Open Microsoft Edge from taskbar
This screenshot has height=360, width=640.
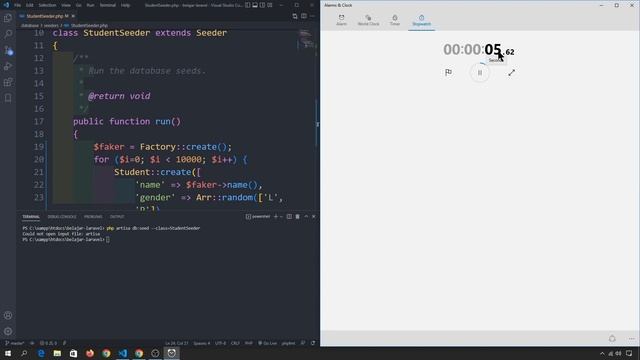[41, 353]
